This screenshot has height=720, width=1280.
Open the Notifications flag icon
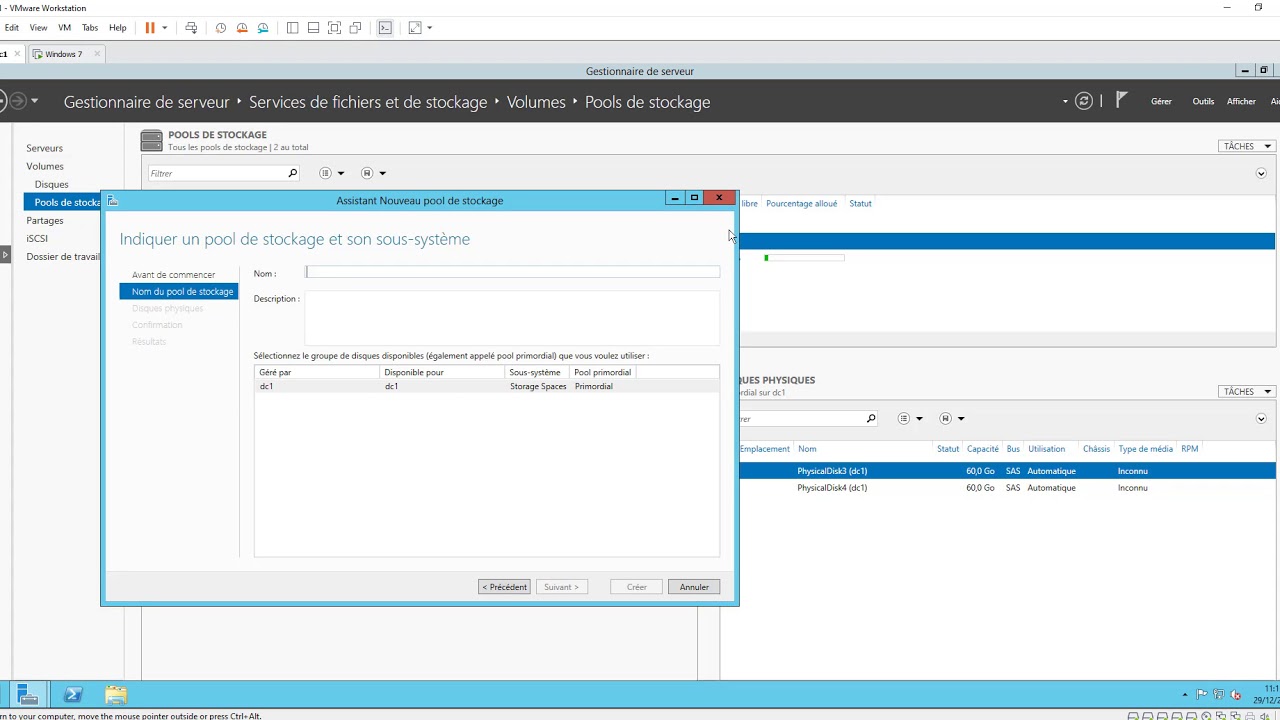[x=1122, y=100]
